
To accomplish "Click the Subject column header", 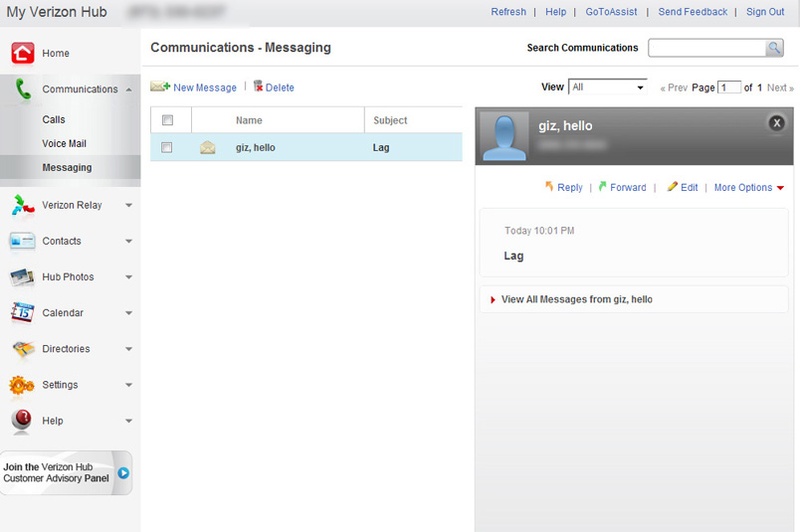I will pos(390,120).
